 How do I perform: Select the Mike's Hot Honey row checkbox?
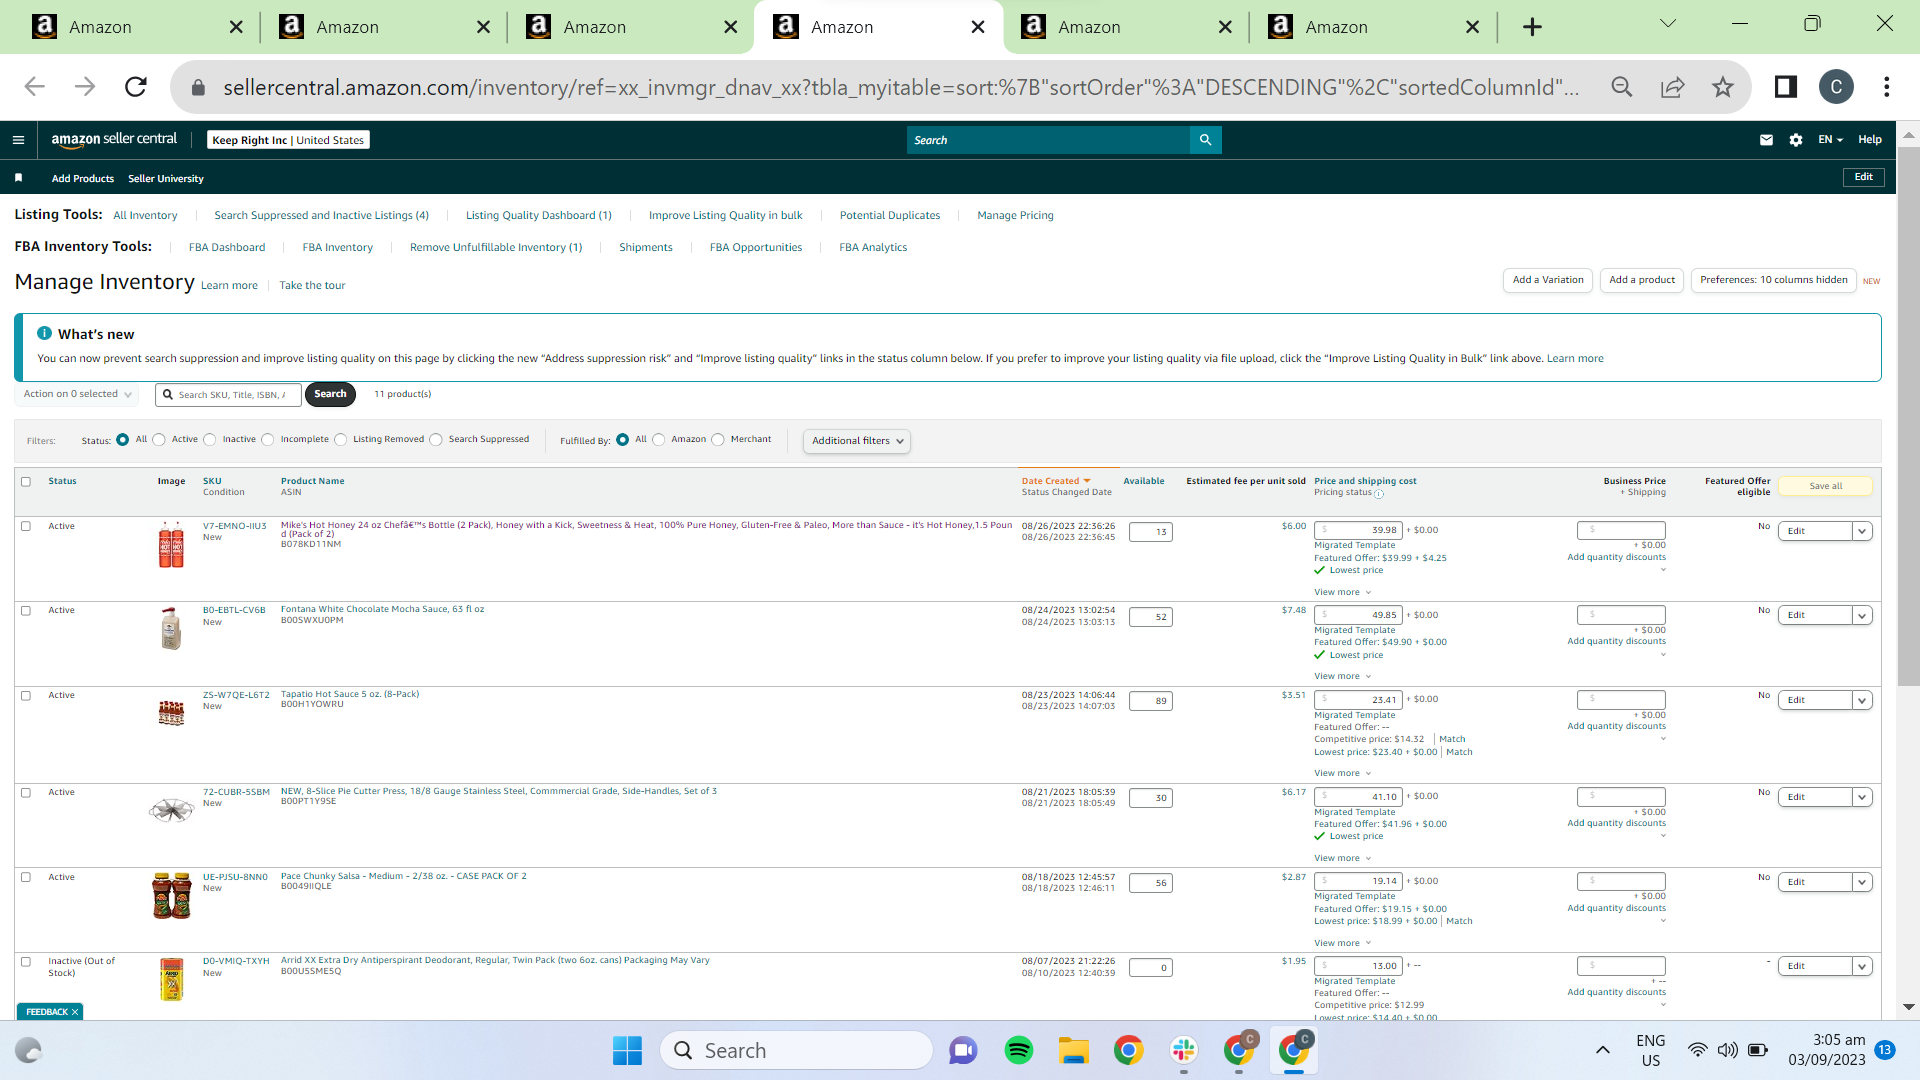[x=26, y=526]
